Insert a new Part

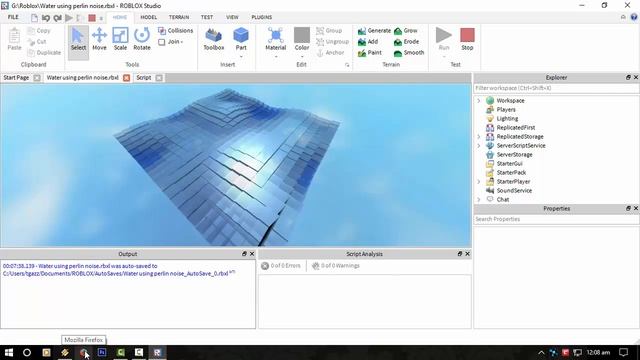(241, 39)
